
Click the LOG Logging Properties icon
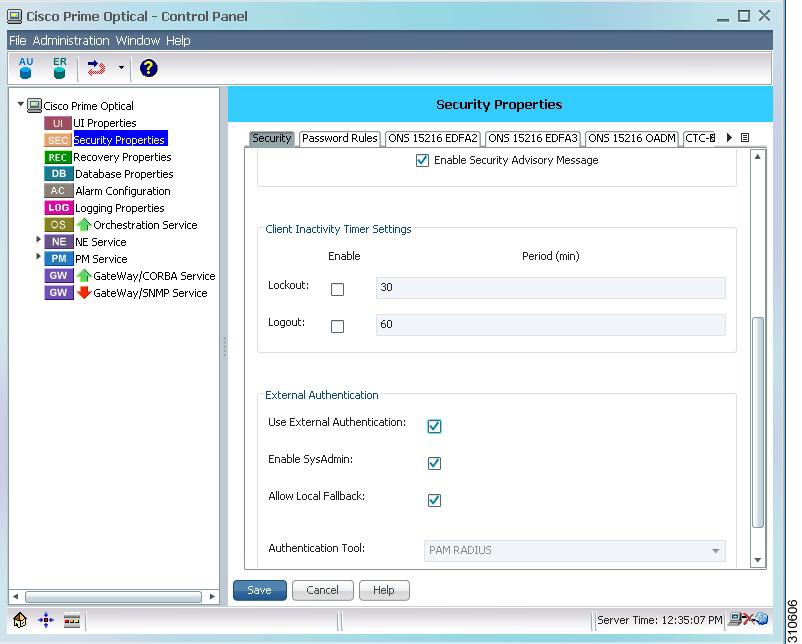[58, 208]
